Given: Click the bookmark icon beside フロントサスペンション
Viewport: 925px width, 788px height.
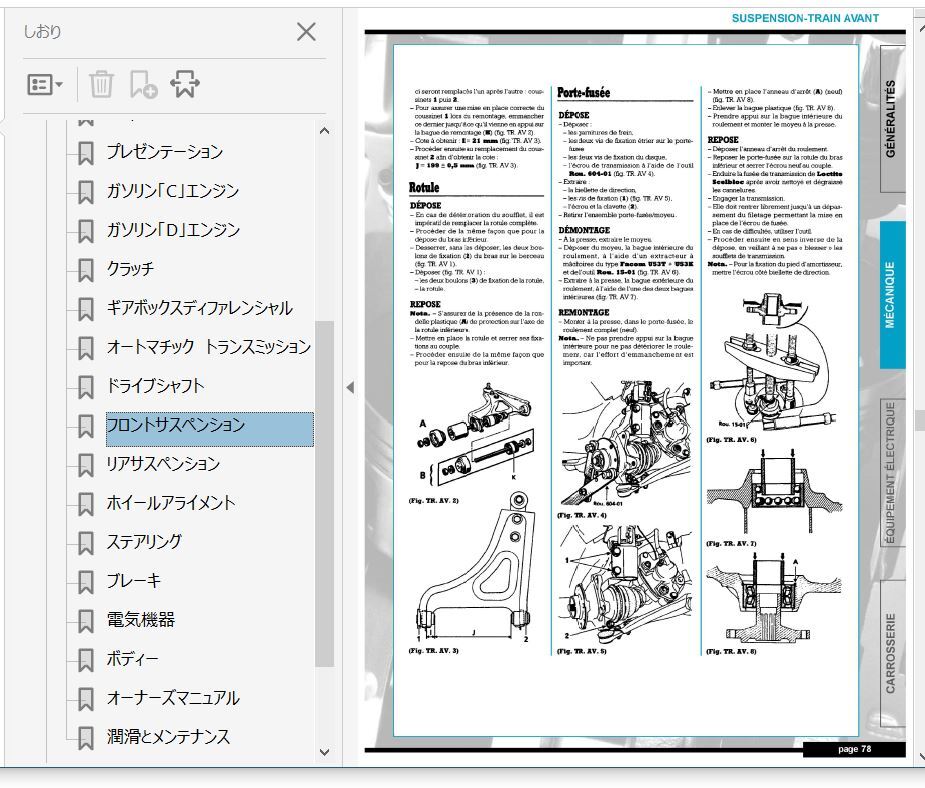Looking at the screenshot, I should pos(86,426).
